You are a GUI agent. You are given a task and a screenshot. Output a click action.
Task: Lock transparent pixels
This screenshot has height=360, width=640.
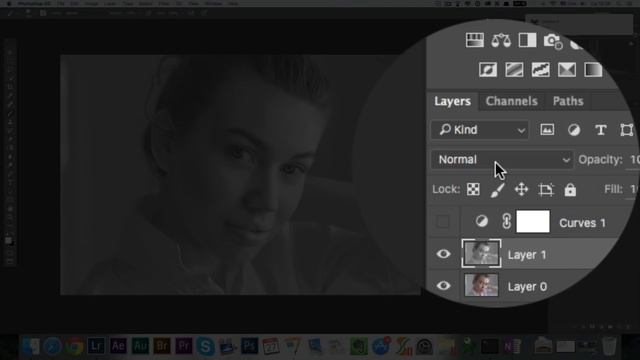pyautogui.click(x=473, y=189)
